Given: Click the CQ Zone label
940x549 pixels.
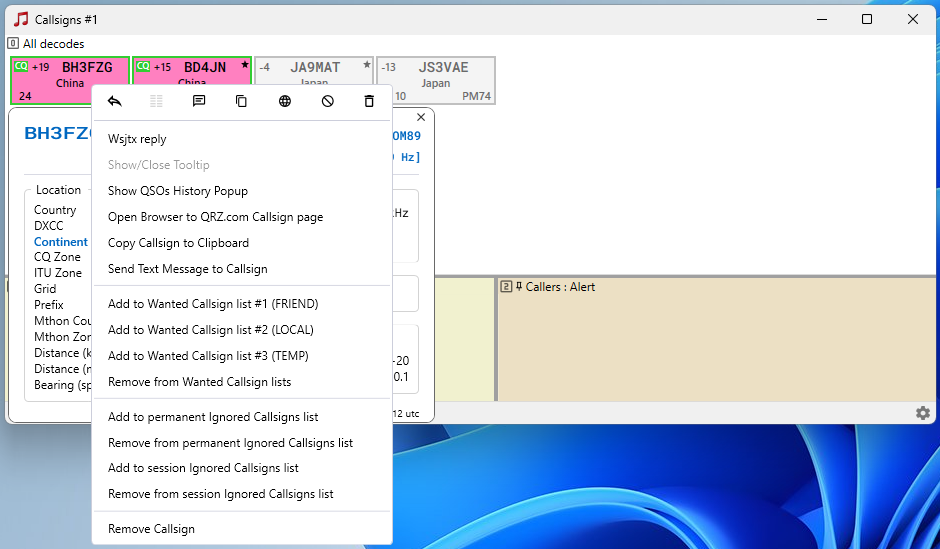Looking at the screenshot, I should pos(57,257).
